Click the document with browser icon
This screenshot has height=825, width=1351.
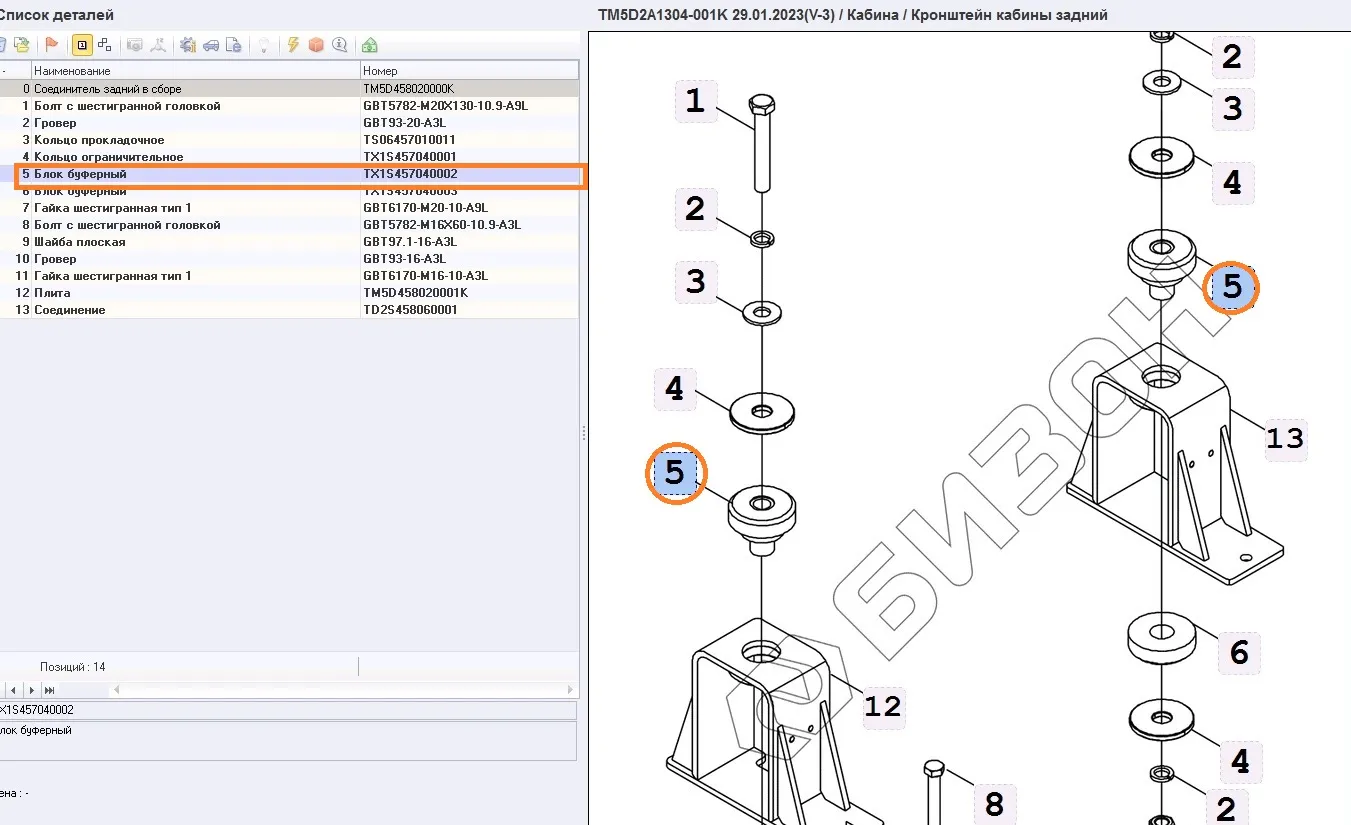233,45
